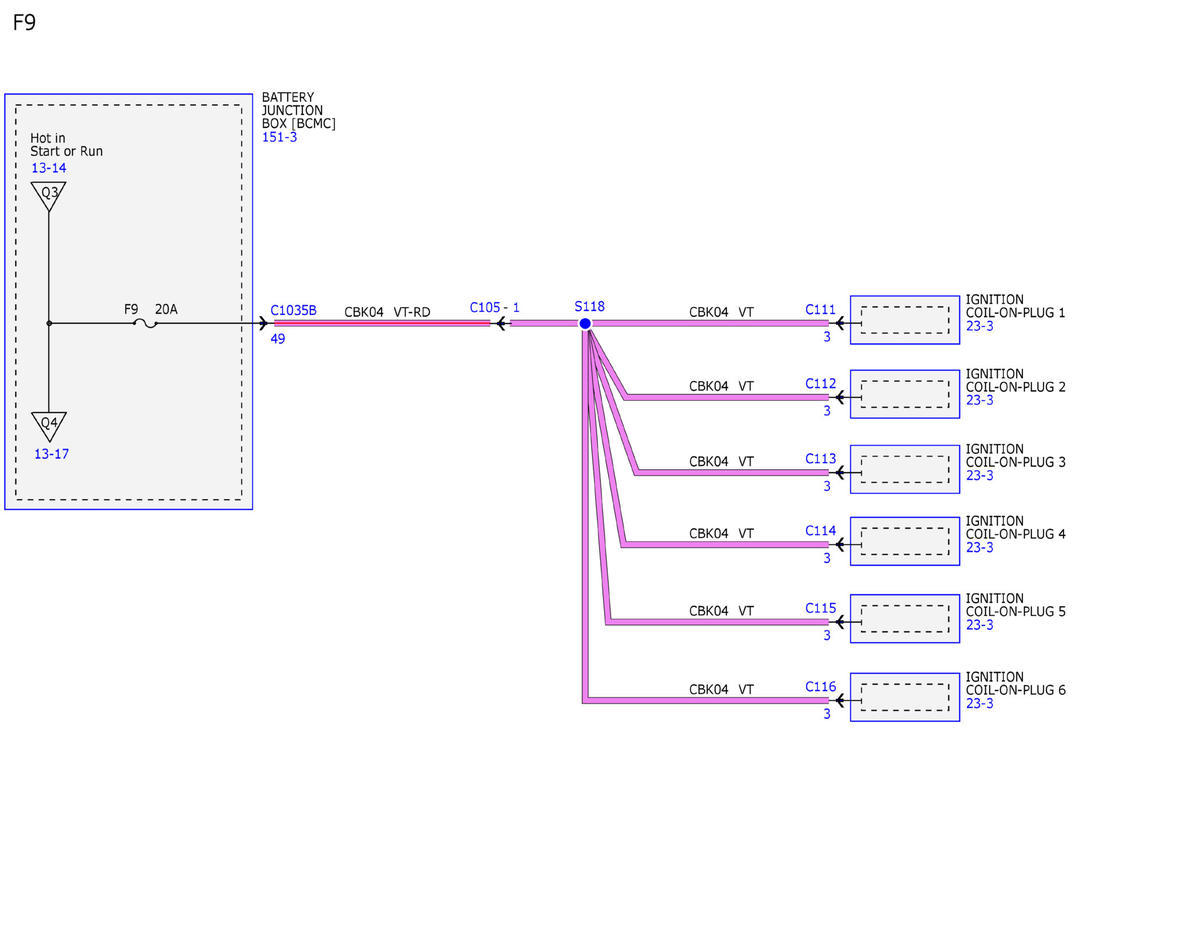The image size is (1200, 927).
Task: Click the C113 connector label
Action: (820, 459)
